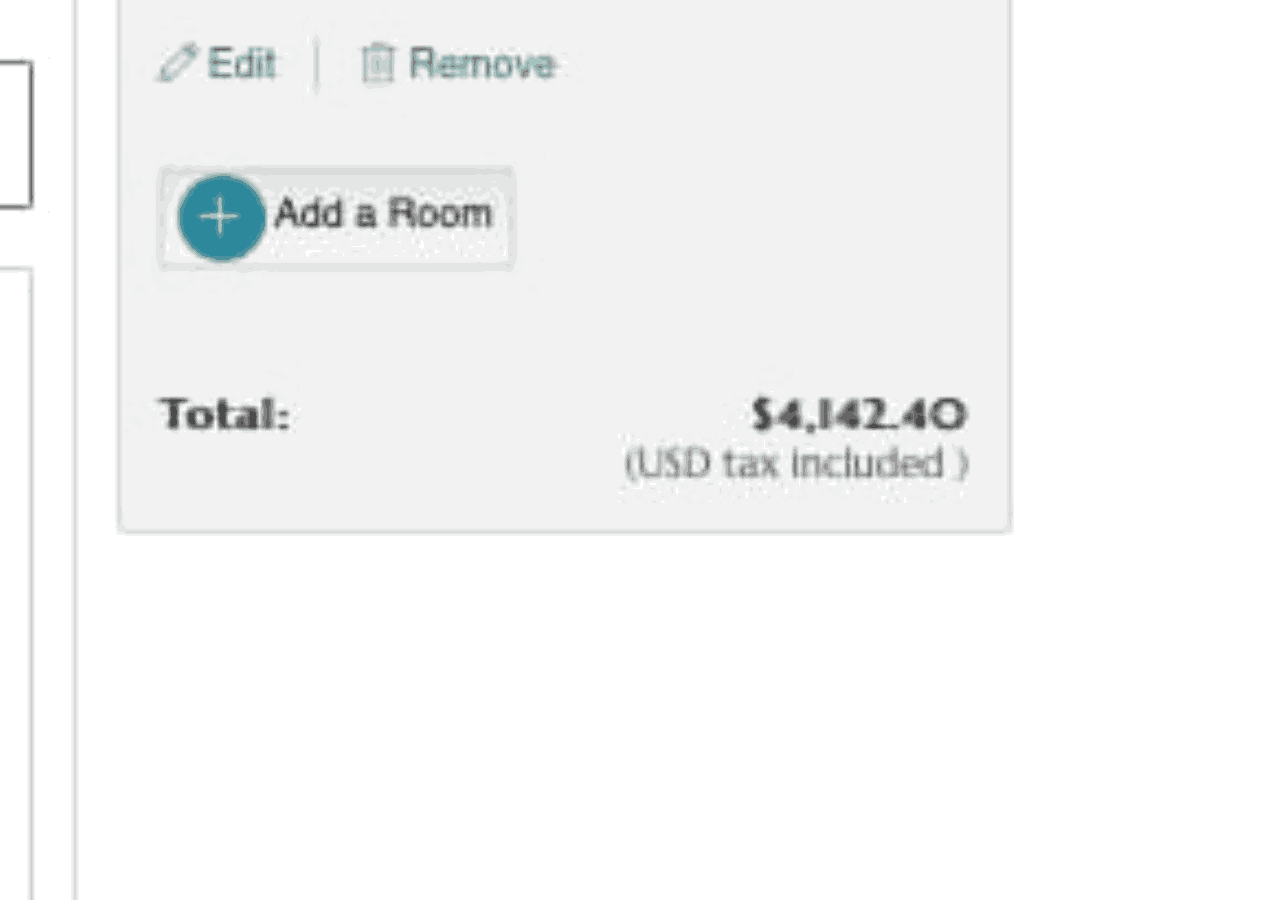Click the white margin right of summary card
1280x900 pixels.
coord(1140,300)
